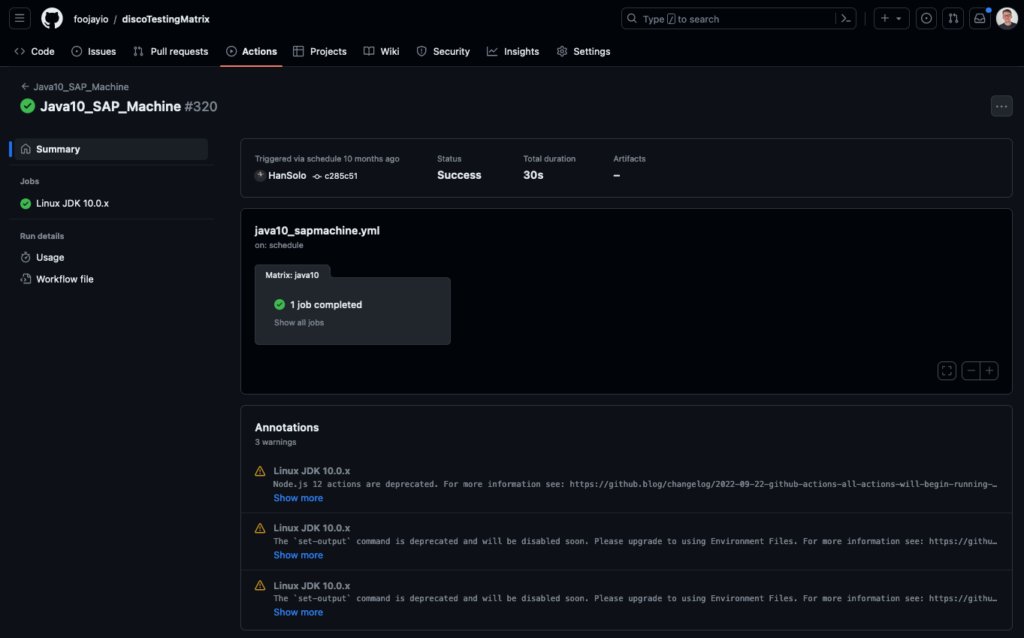This screenshot has height=638, width=1024.
Task: Click the search input field
Action: (738, 19)
